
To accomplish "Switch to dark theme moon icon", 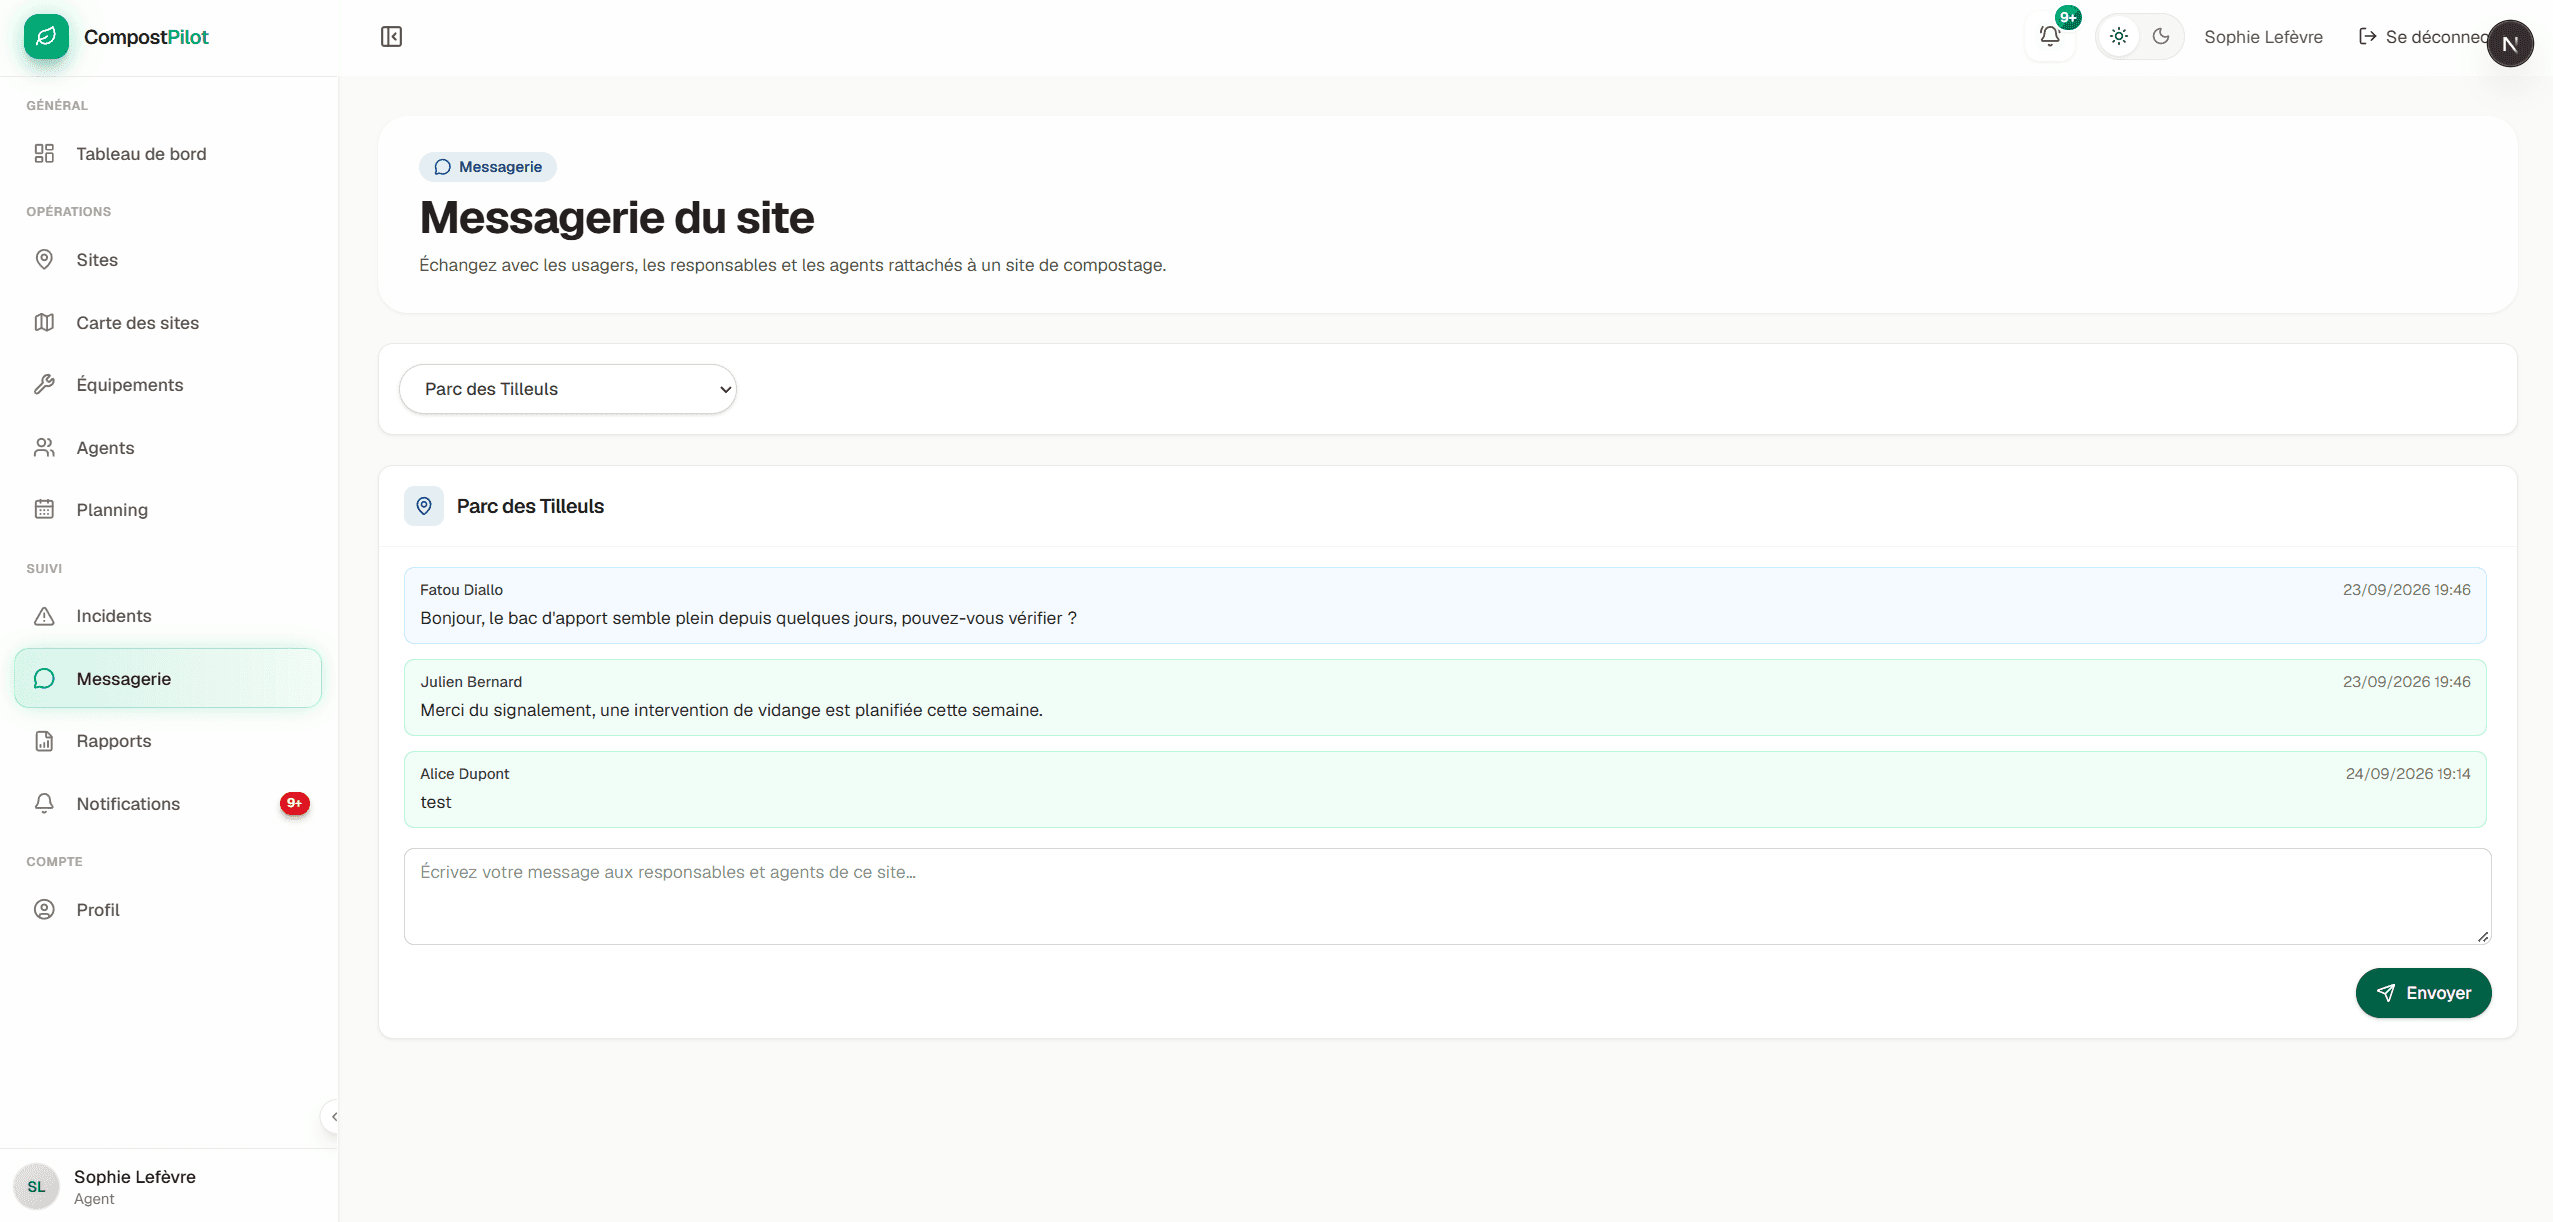I will tap(2160, 37).
